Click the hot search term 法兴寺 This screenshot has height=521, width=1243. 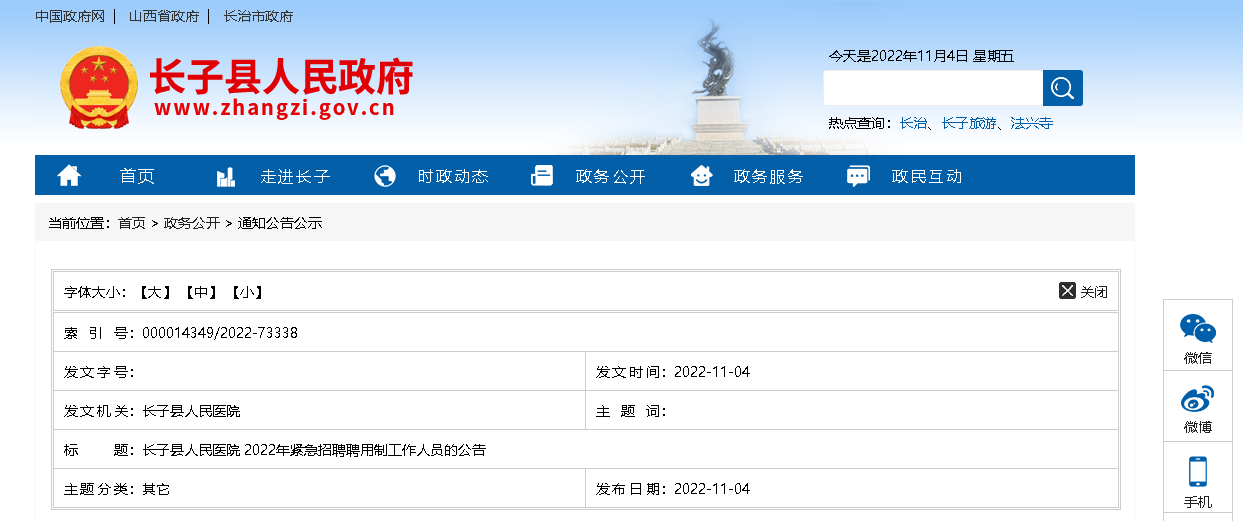click(x=1032, y=123)
